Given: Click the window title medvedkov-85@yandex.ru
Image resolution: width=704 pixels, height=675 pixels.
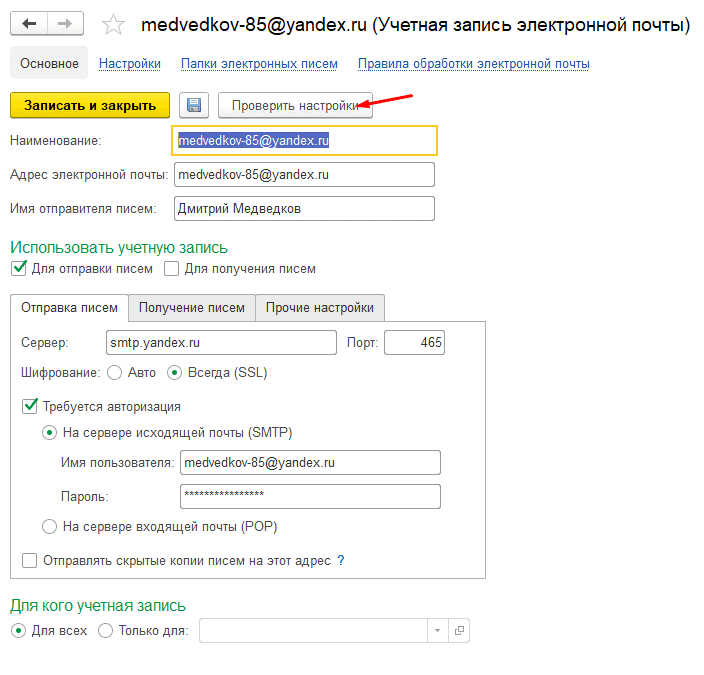Looking at the screenshot, I should point(254,25).
